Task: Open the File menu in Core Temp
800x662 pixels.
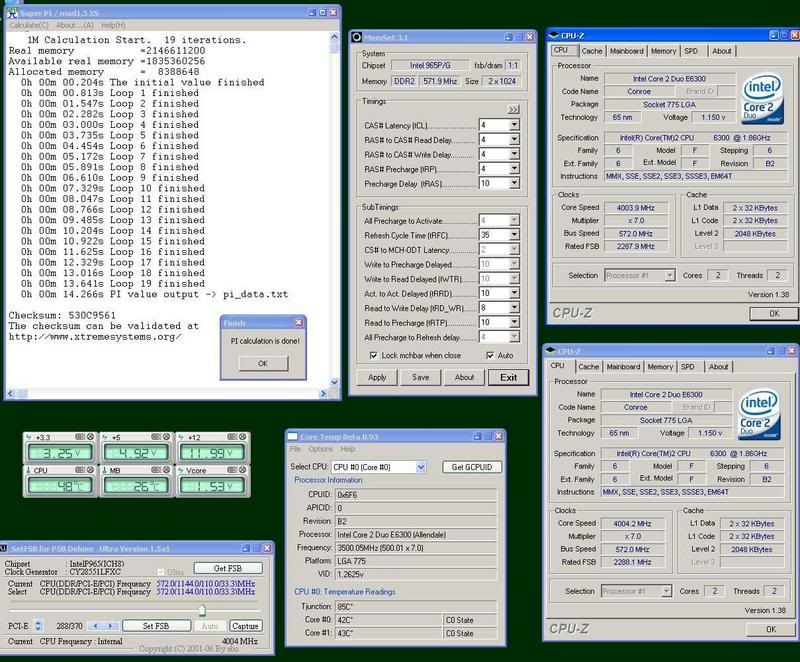Action: [x=295, y=449]
